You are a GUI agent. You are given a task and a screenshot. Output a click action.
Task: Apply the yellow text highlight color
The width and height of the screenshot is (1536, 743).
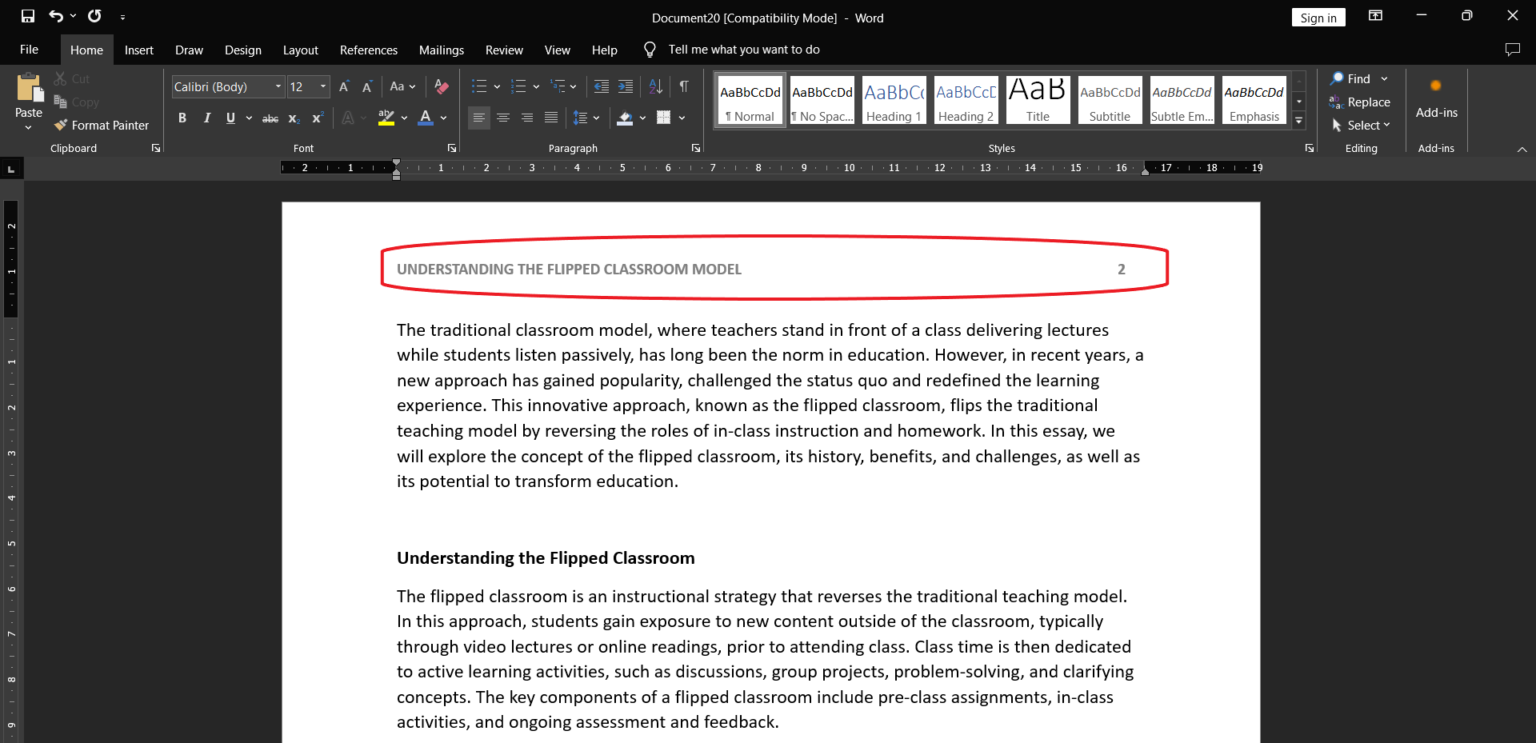[x=386, y=118]
